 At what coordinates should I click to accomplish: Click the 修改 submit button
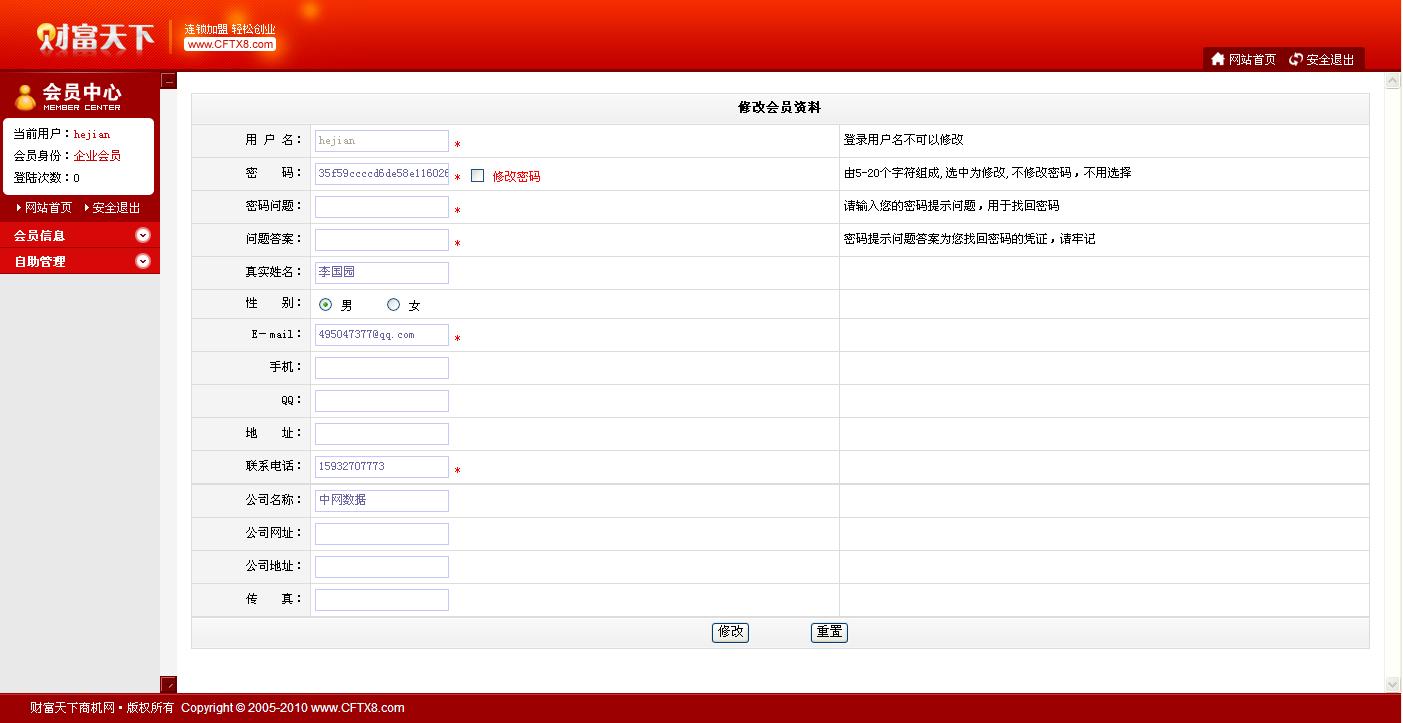coord(730,632)
